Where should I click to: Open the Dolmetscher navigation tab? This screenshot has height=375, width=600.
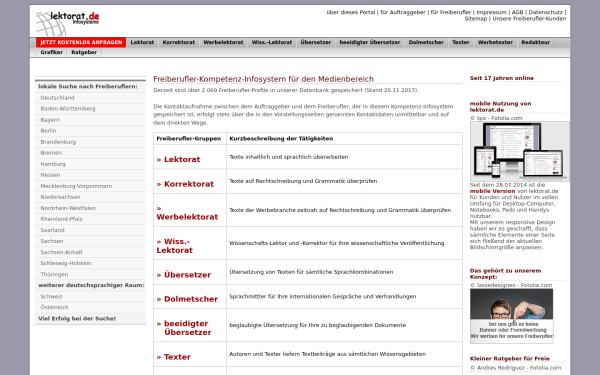(x=426, y=42)
